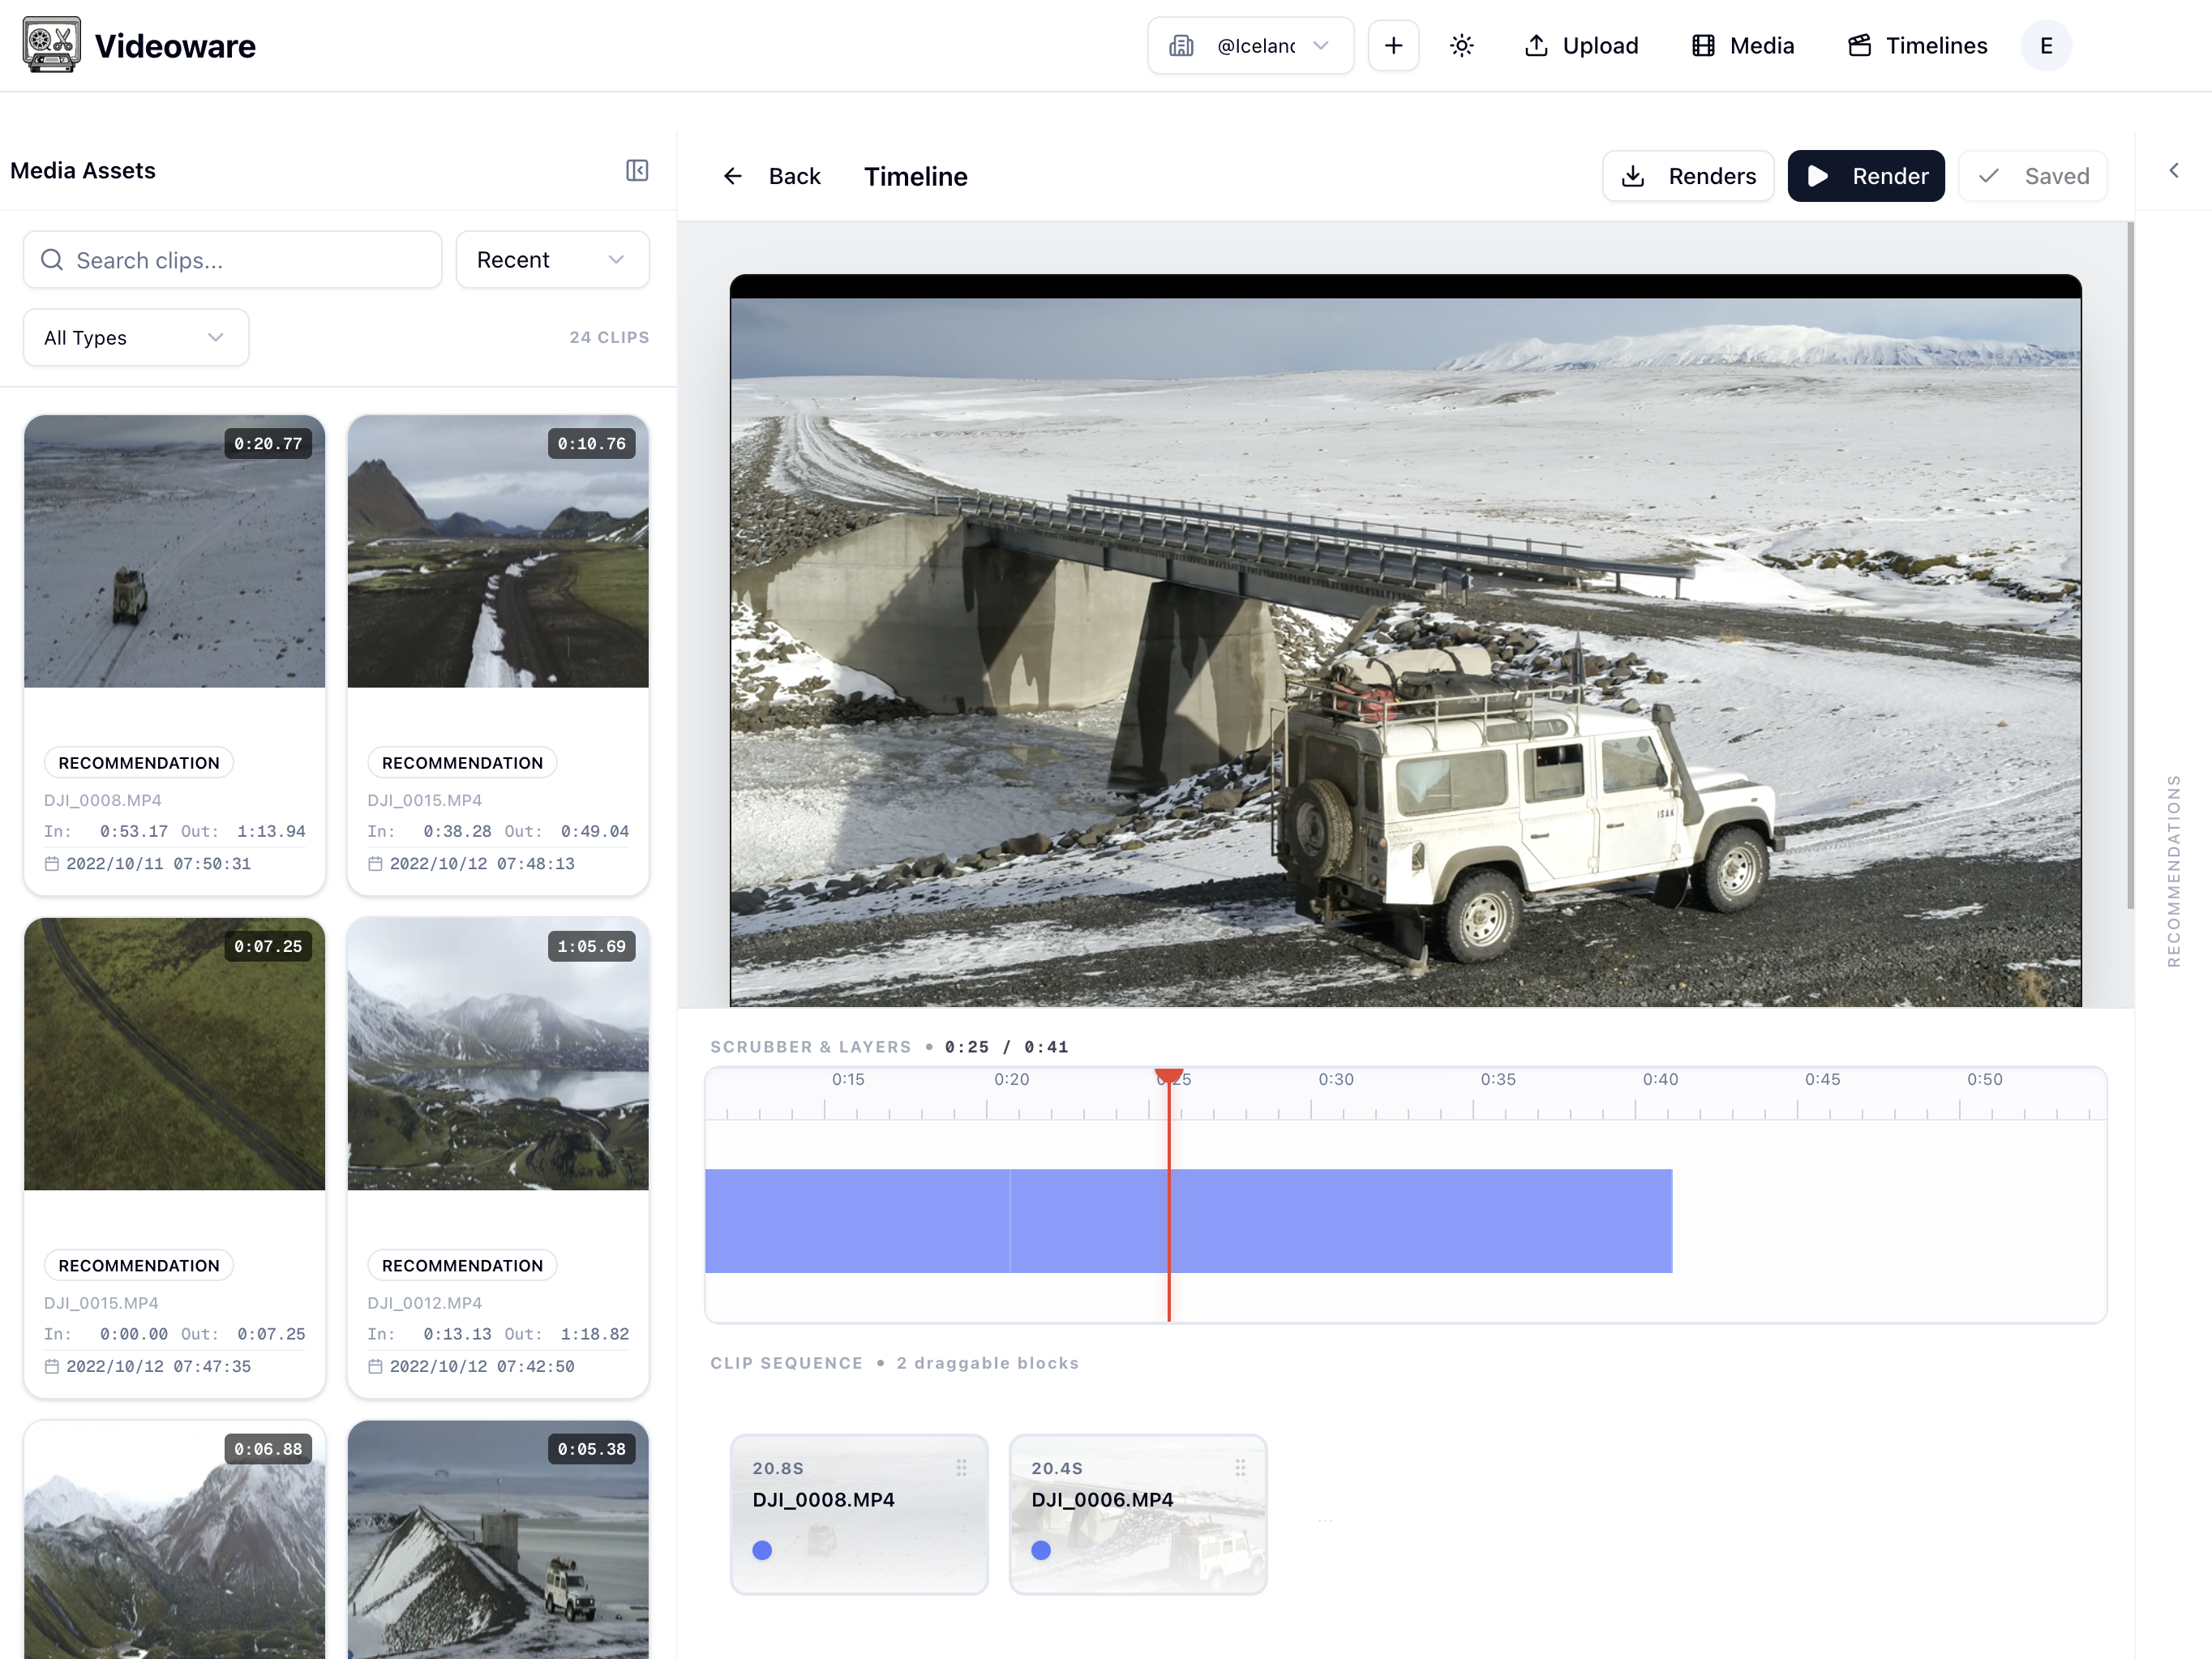Expand the Recommendations side panel chevron
Viewport: 2212px width, 1659px height.
pos(2173,171)
